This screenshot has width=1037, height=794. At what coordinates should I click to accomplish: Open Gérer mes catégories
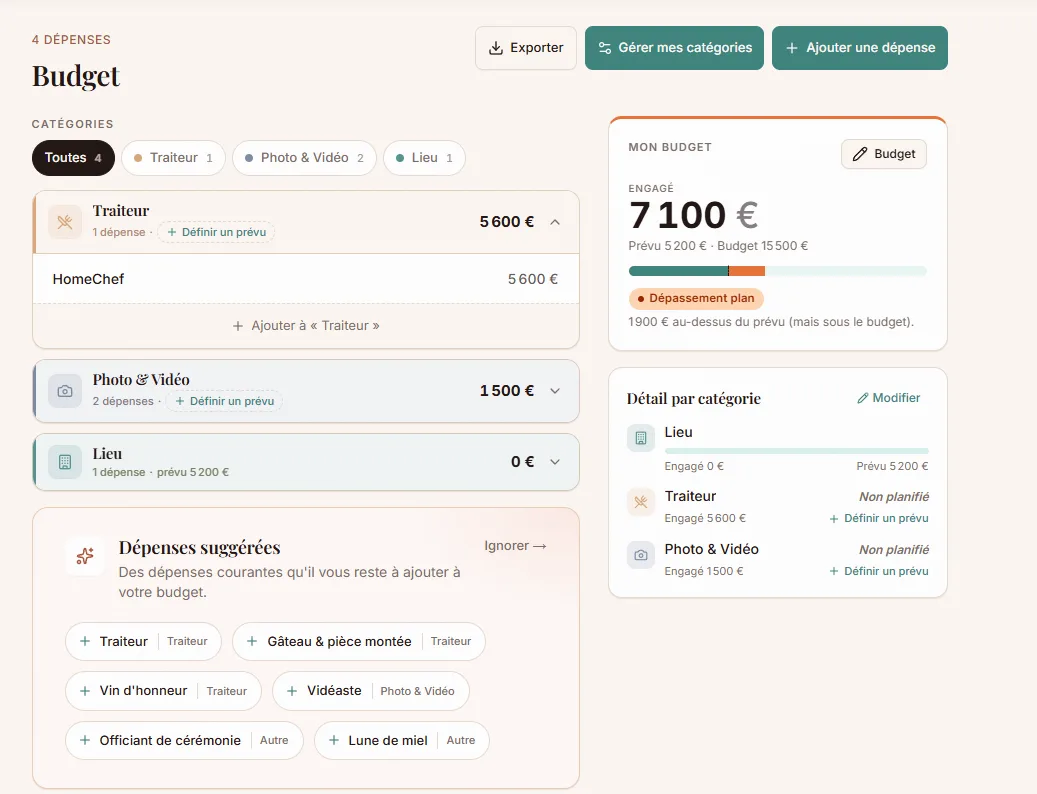[675, 48]
